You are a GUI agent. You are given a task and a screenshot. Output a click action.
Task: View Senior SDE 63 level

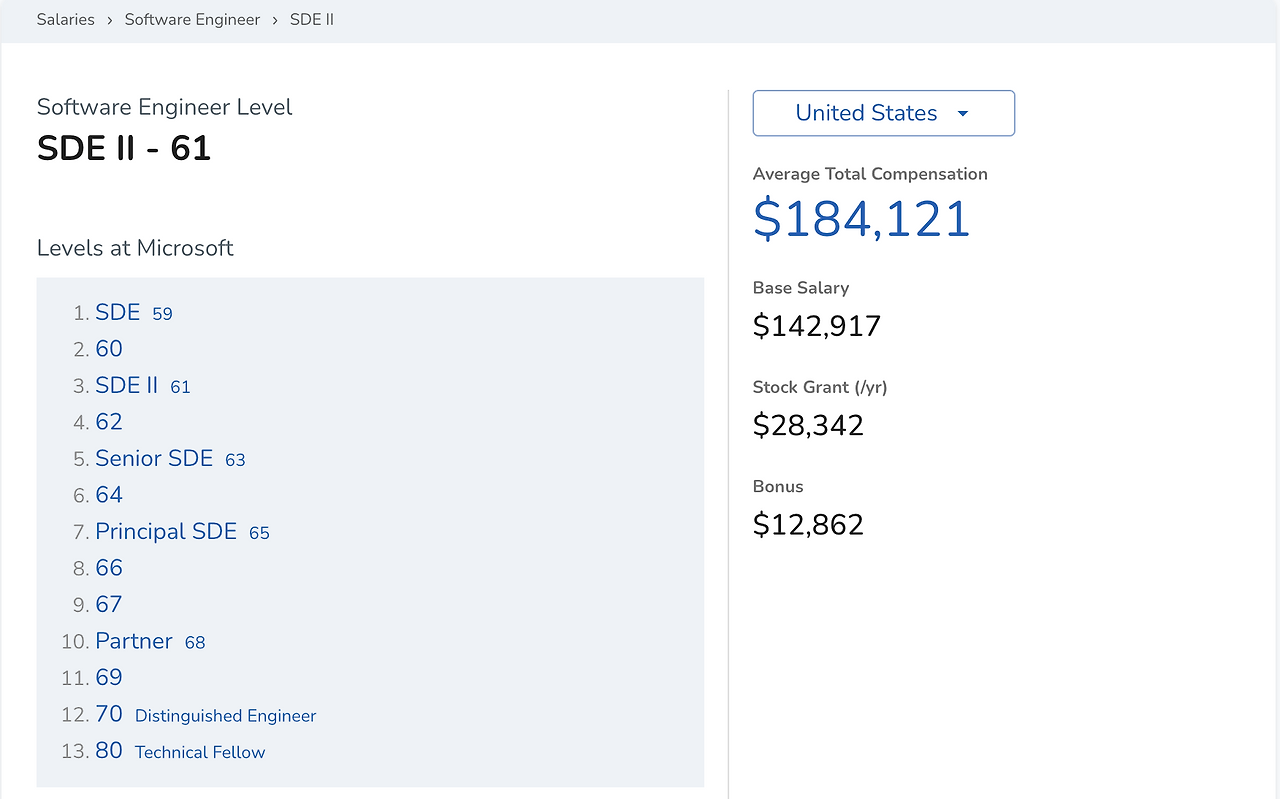point(170,459)
